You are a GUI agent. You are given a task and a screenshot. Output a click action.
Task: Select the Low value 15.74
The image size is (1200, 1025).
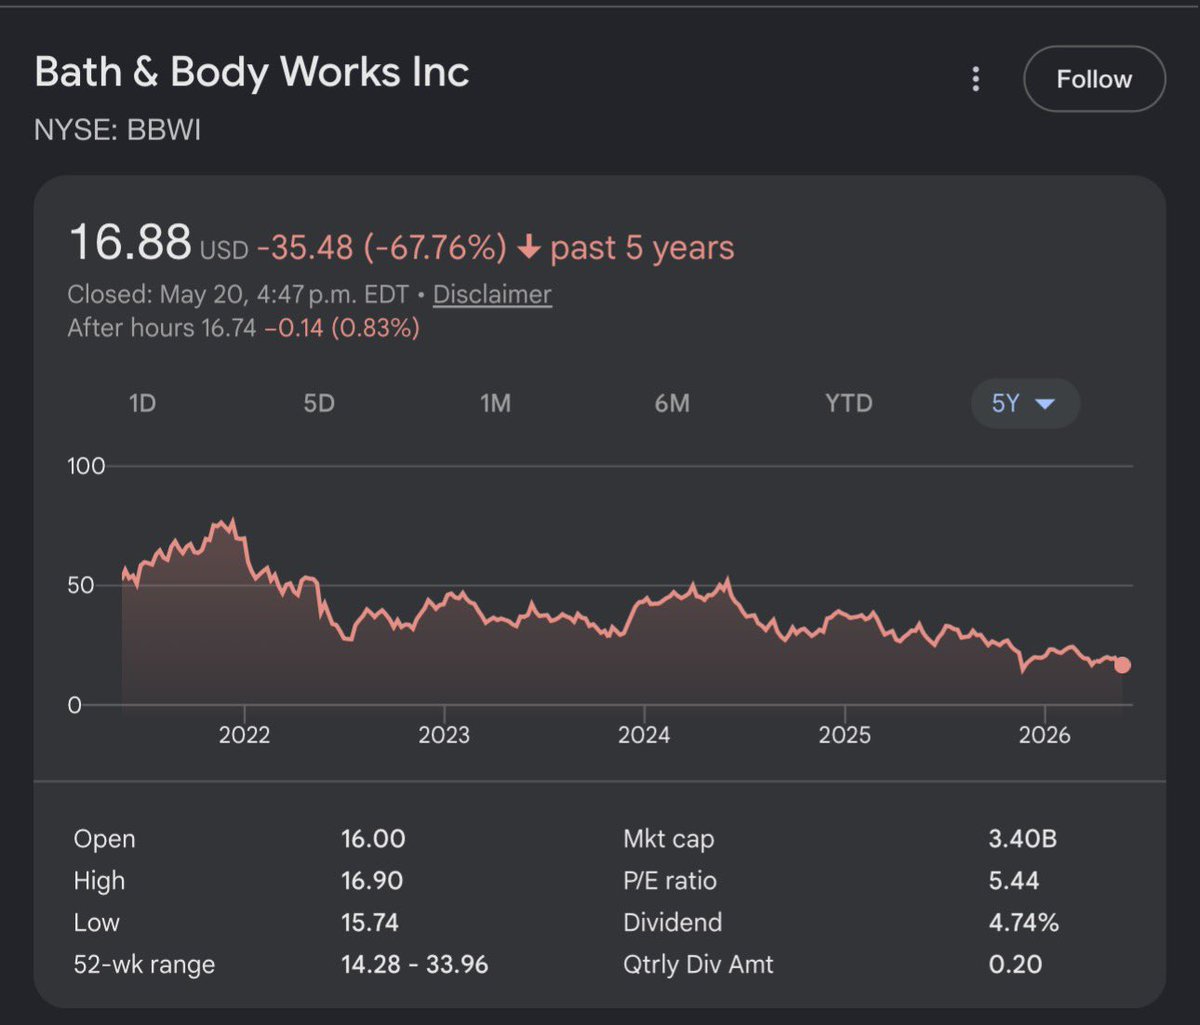click(370, 923)
